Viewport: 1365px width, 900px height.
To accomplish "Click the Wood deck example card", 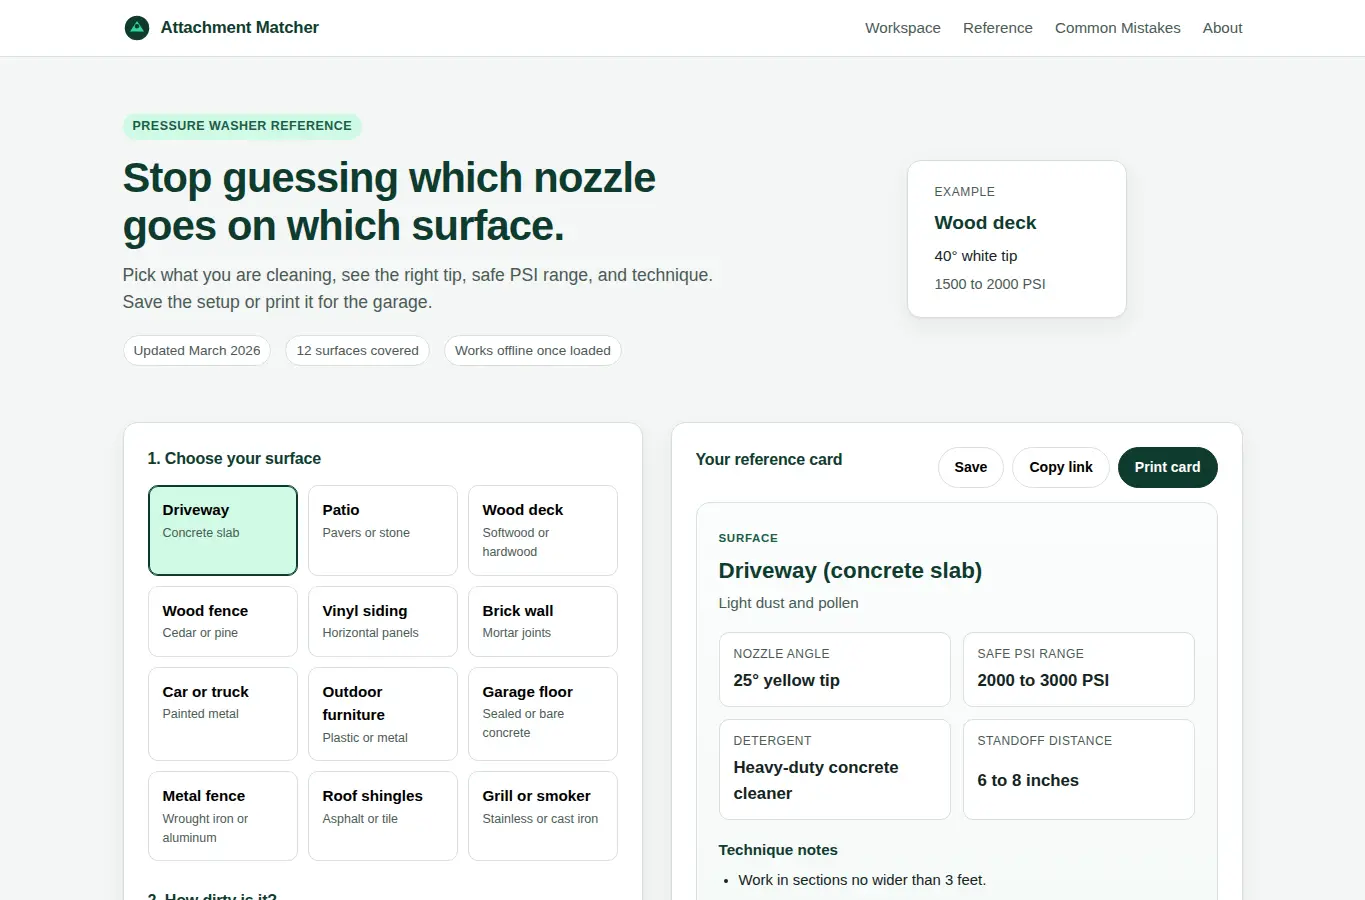I will (x=1017, y=239).
